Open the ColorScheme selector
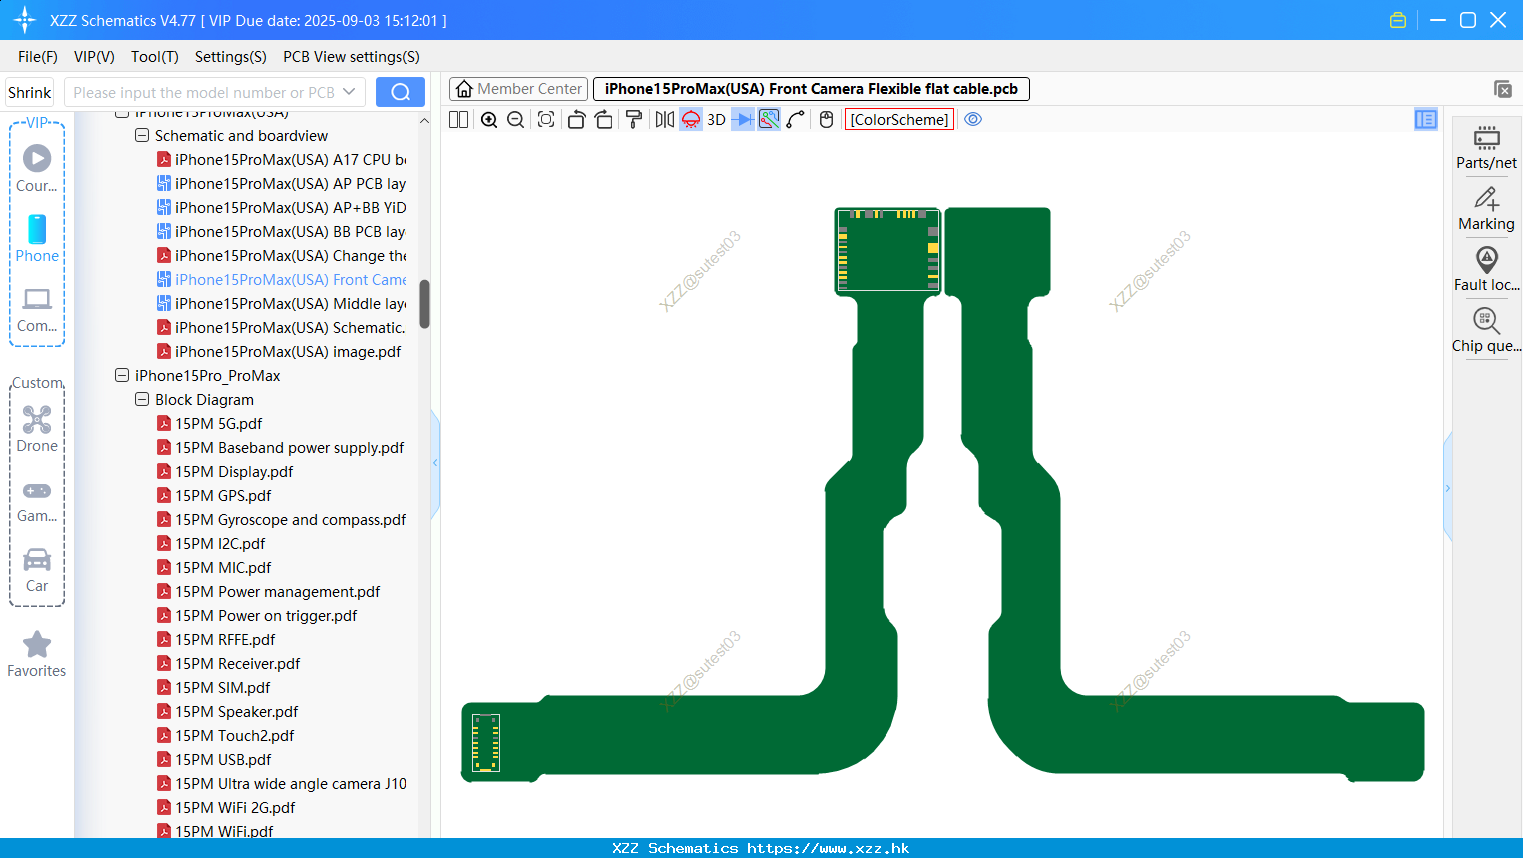 (x=899, y=120)
